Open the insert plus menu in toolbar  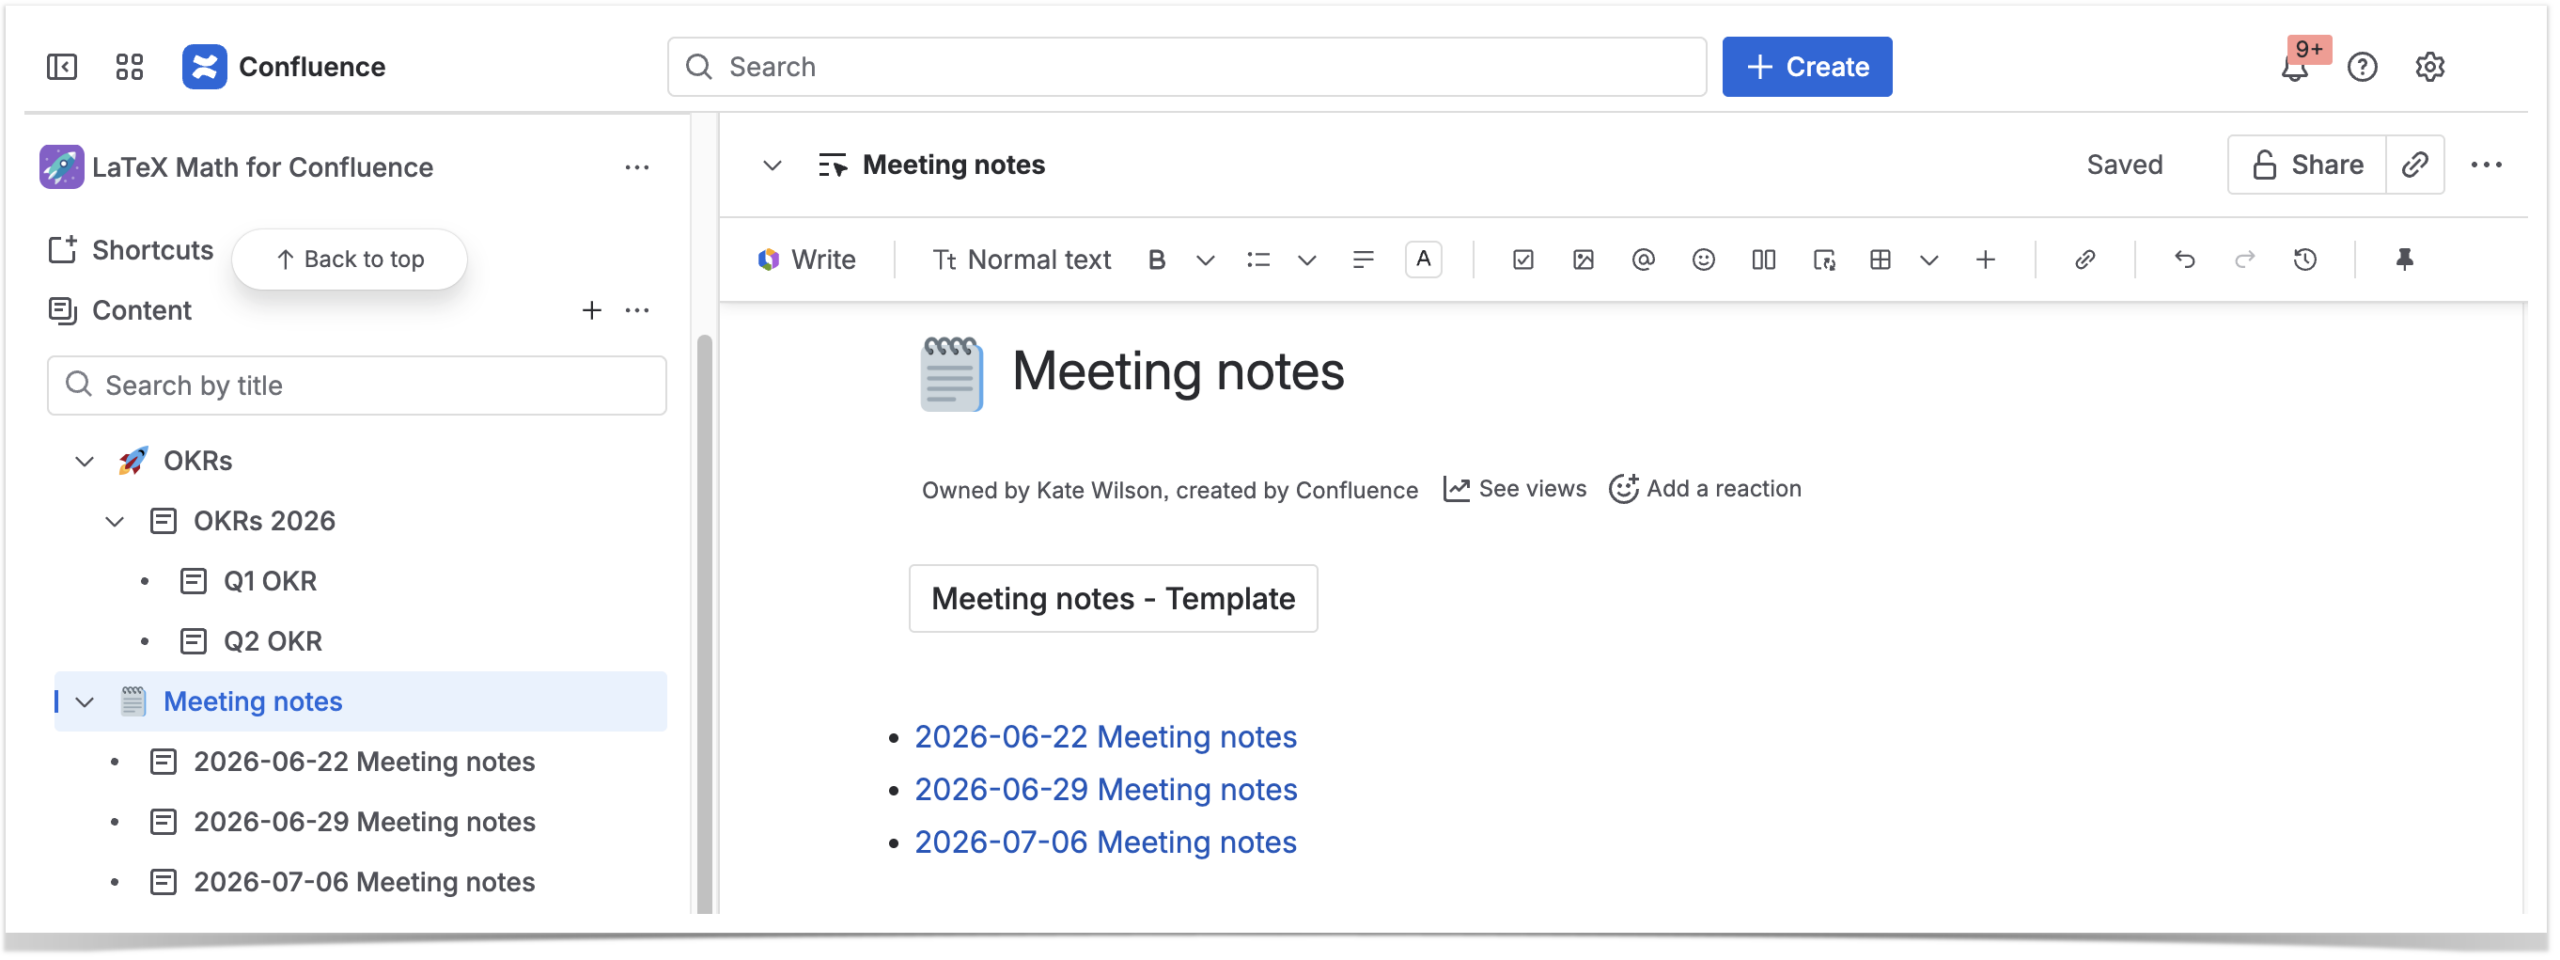point(1986,260)
